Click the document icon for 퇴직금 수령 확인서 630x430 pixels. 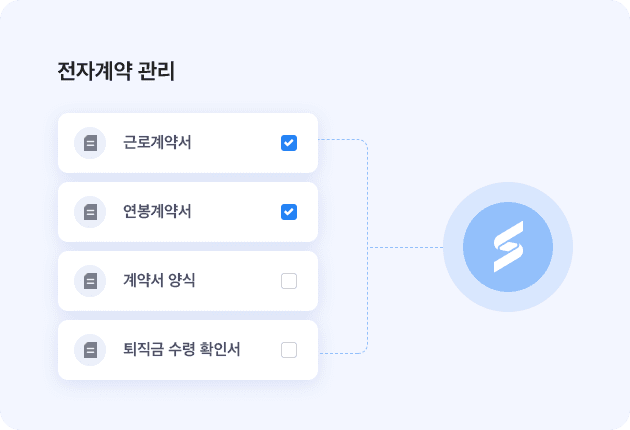click(90, 350)
